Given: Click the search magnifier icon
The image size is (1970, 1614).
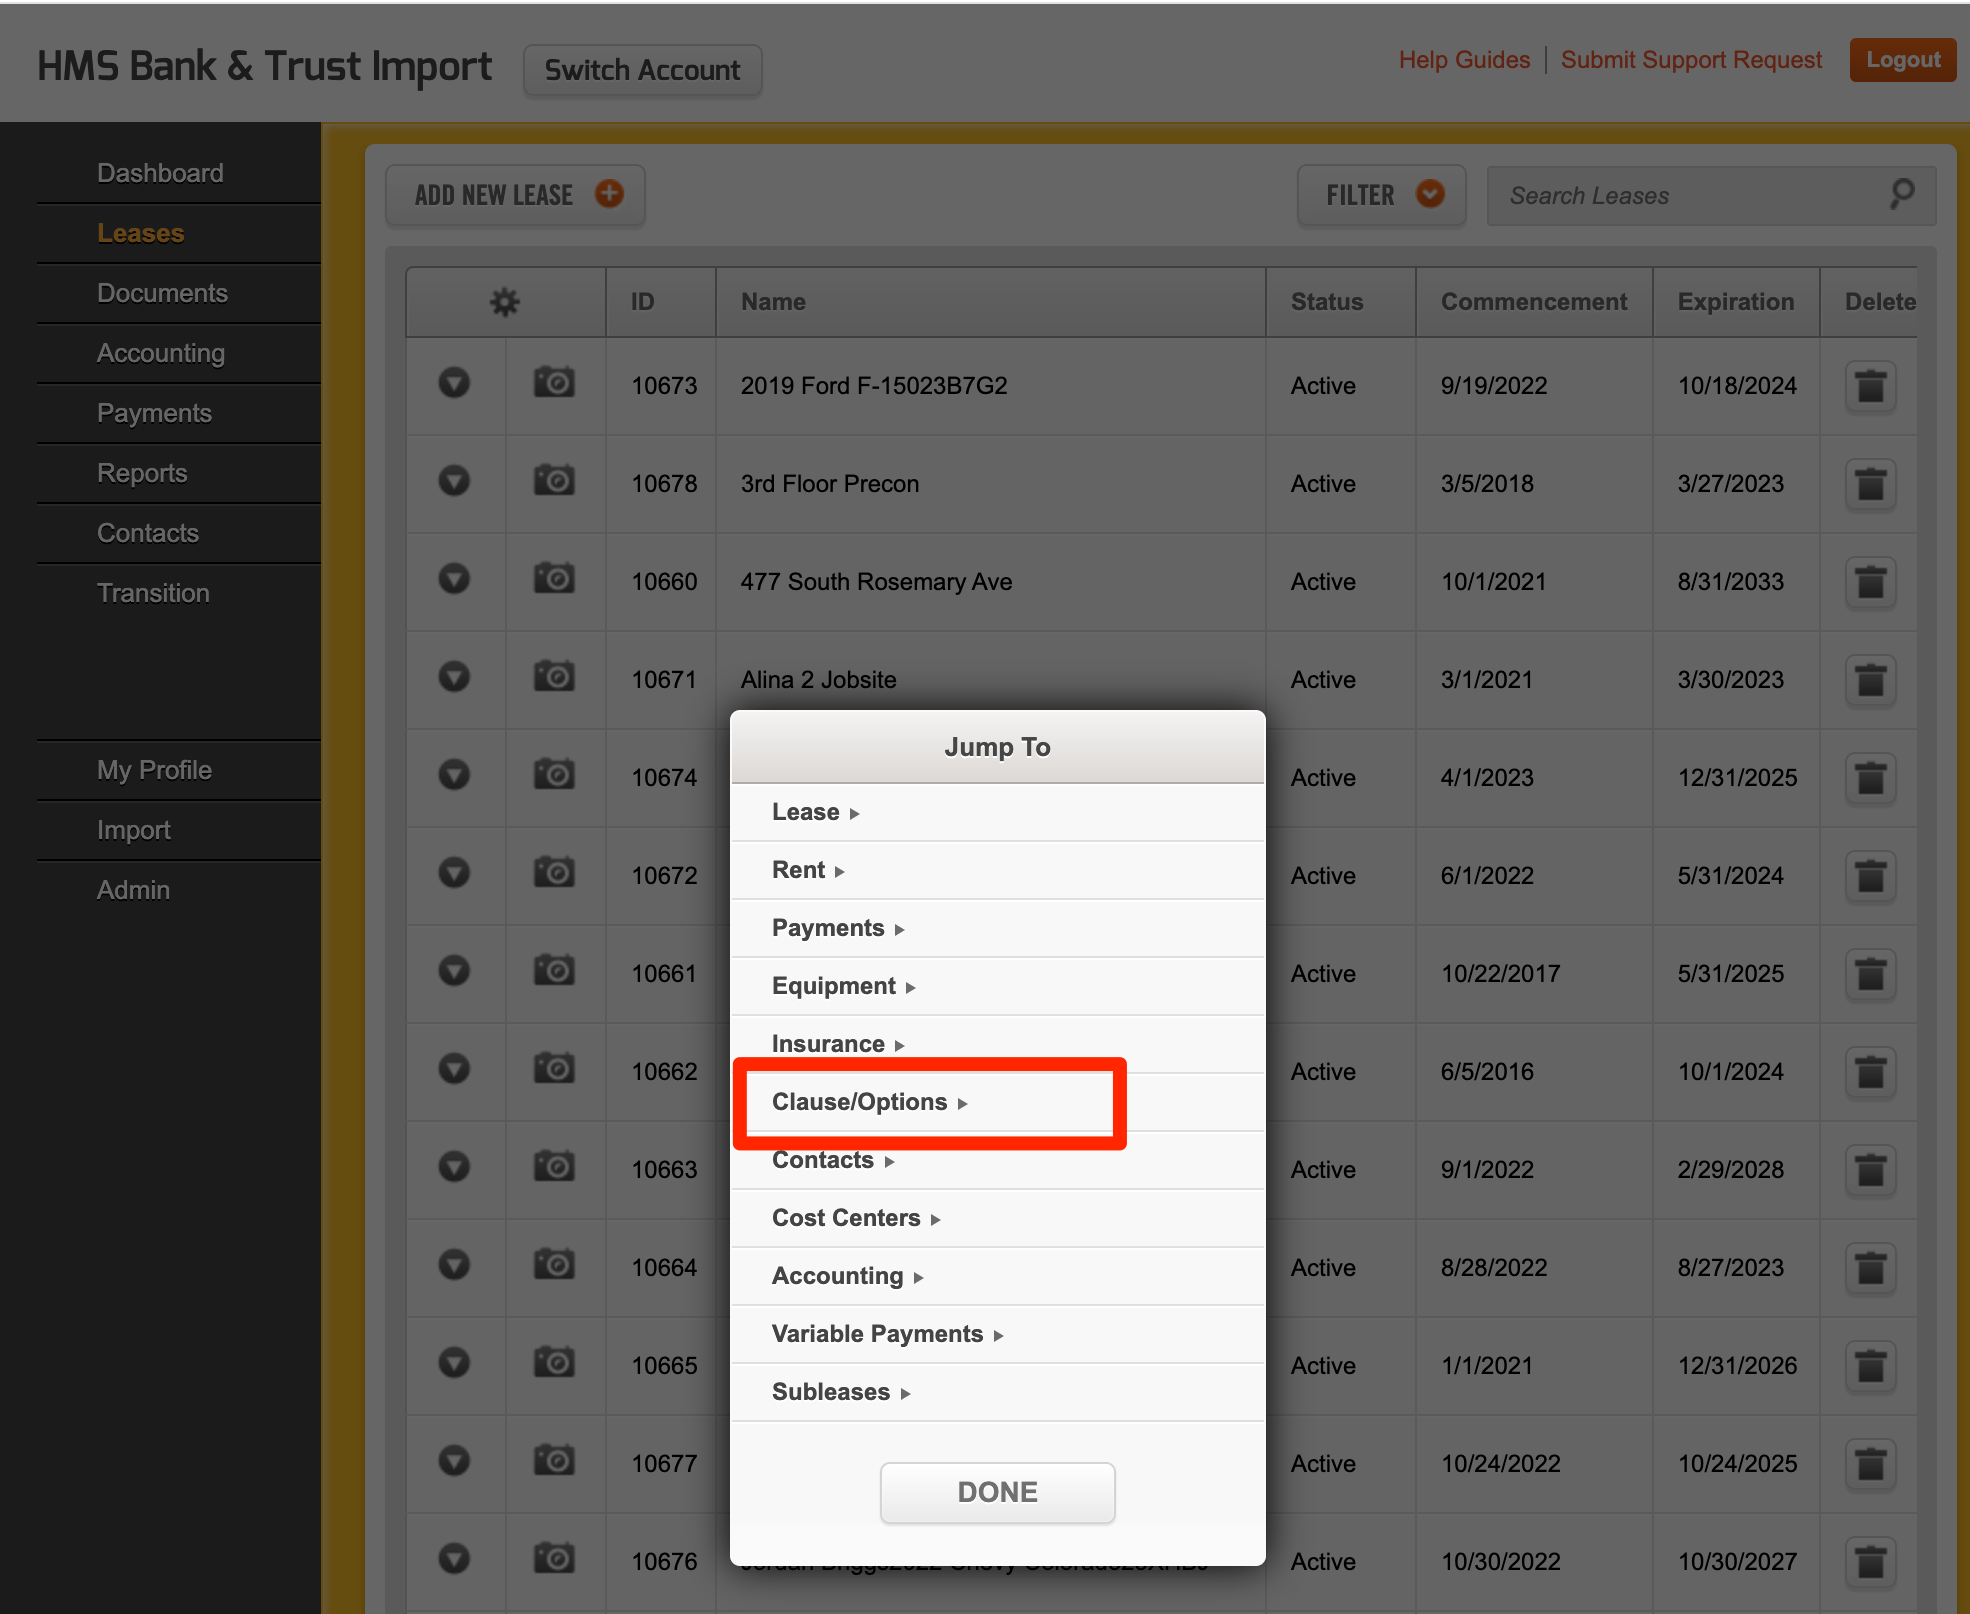Looking at the screenshot, I should (1901, 194).
